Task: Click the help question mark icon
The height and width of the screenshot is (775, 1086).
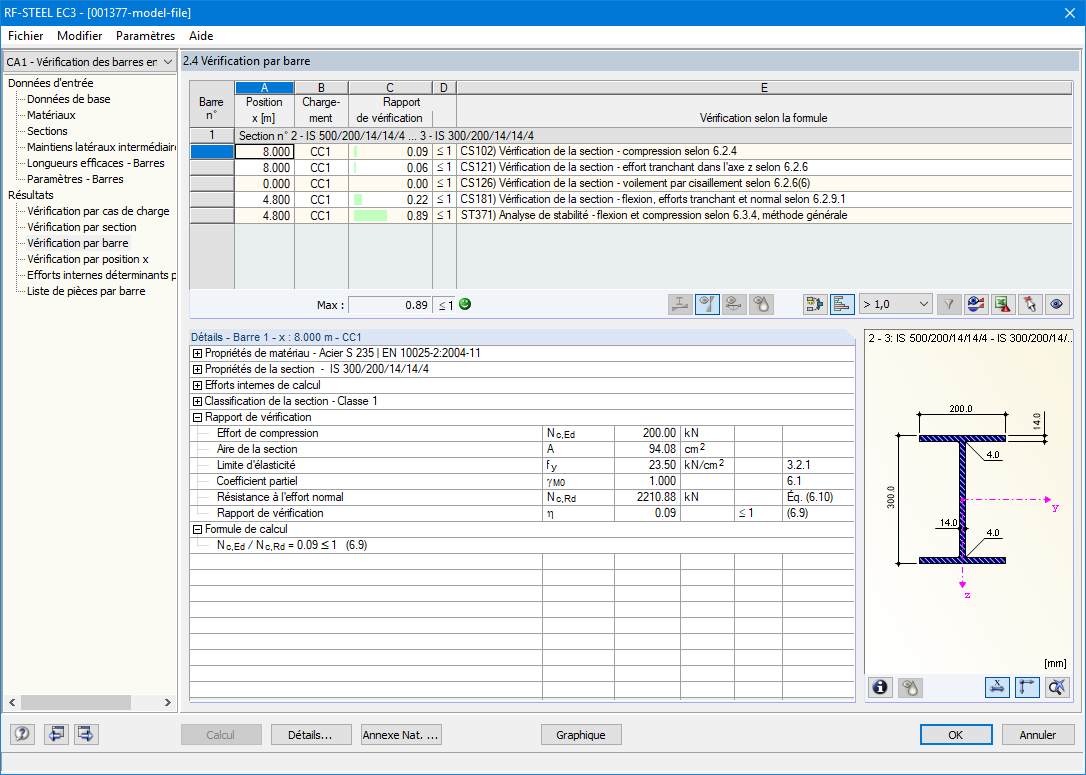Action: pos(22,734)
